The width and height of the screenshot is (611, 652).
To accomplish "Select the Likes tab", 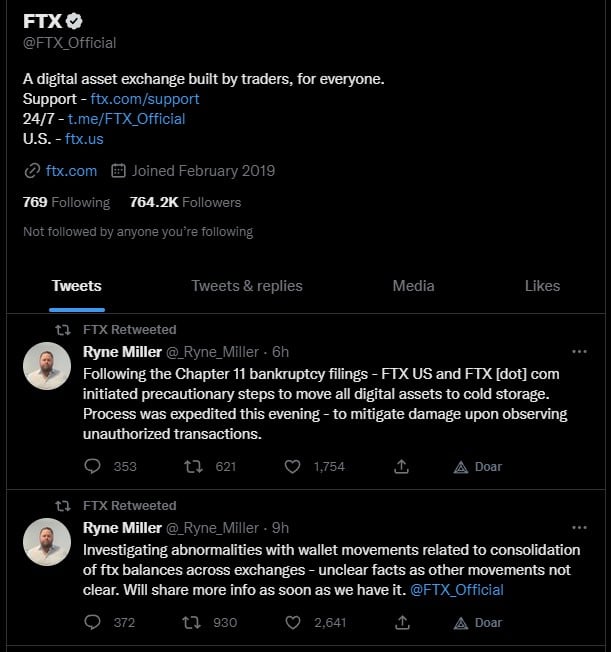I will point(542,286).
